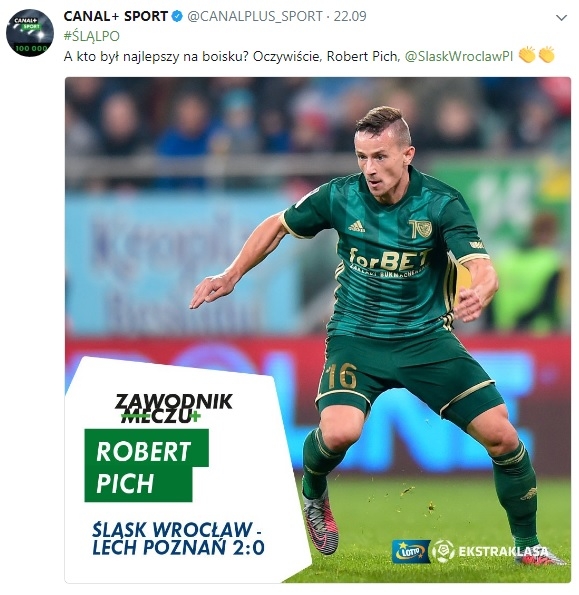Screen dimensions: 579x595
Task: Click the Zawodnik Meczu+ logo
Action: 173,408
